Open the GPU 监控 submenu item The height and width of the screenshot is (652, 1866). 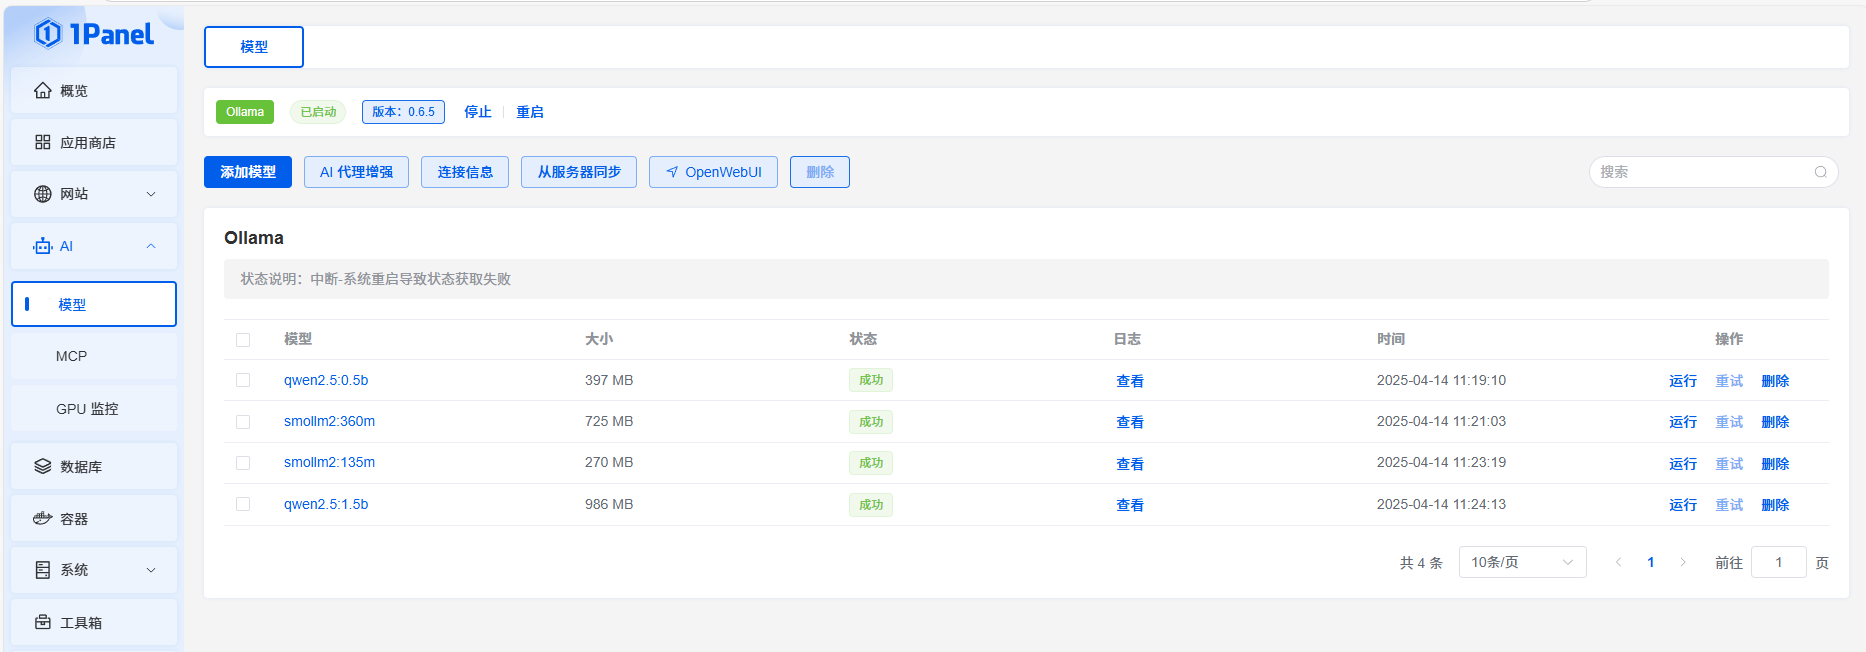87,409
